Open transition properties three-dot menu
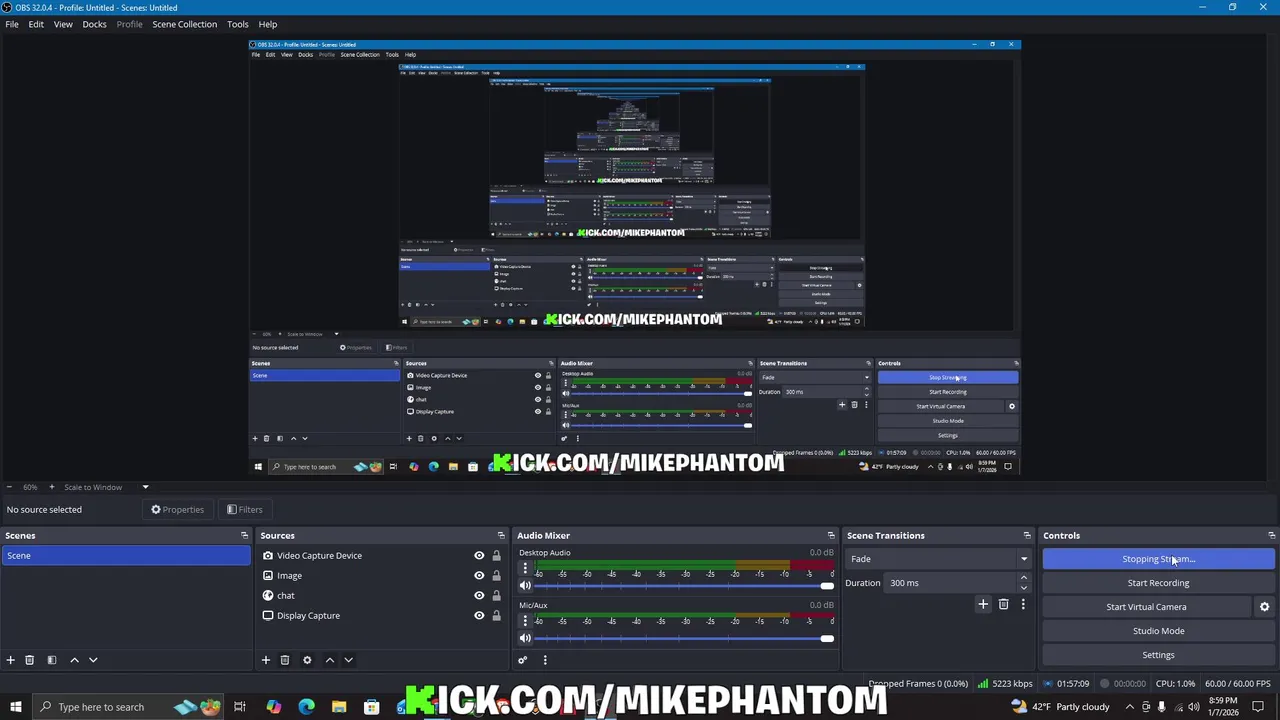Viewport: 1280px width, 720px height. (1023, 604)
